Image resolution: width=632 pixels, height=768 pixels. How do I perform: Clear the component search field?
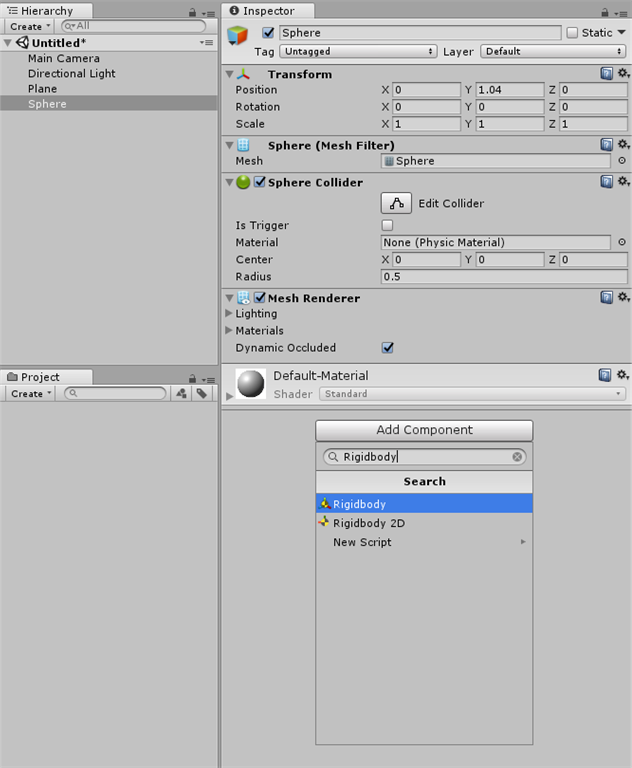[517, 456]
